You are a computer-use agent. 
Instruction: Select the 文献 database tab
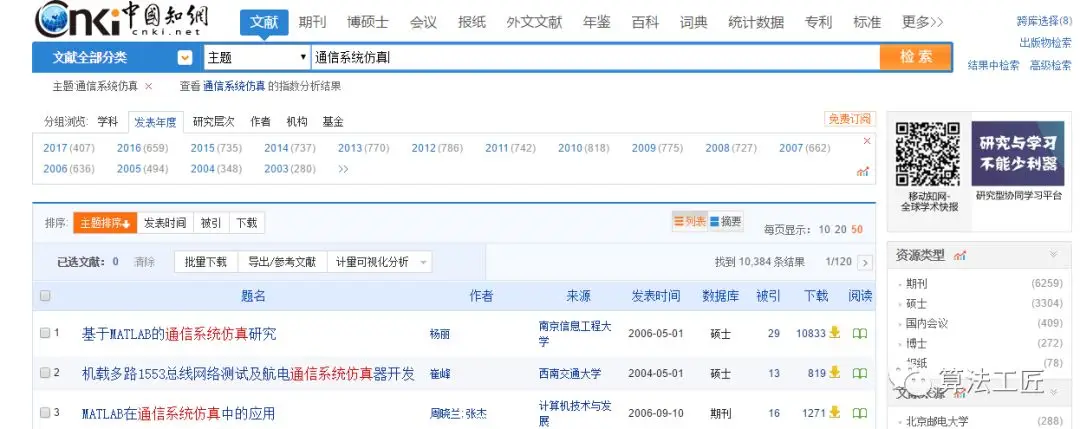[264, 23]
